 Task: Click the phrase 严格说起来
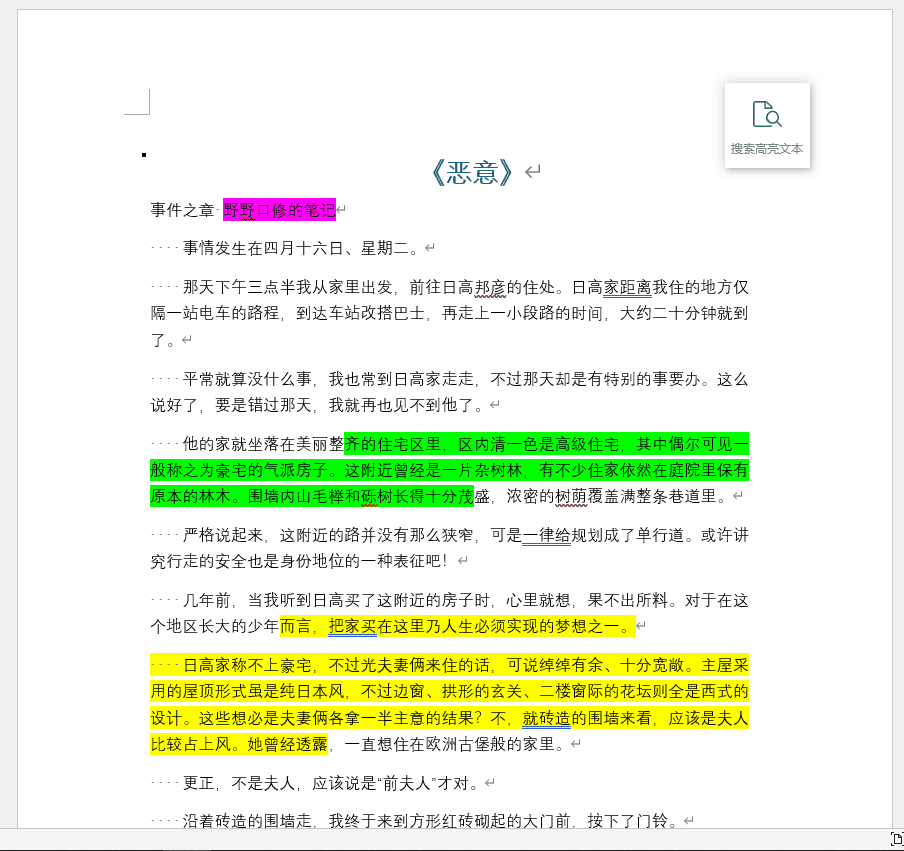pyautogui.click(x=223, y=535)
